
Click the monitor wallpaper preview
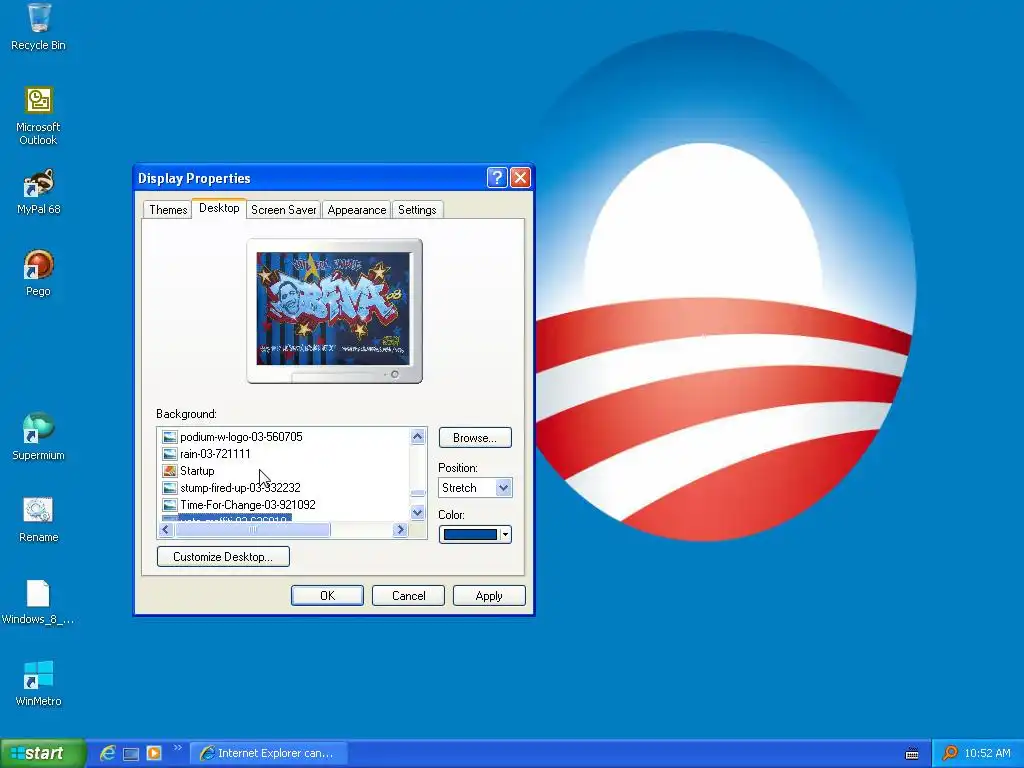(x=334, y=308)
